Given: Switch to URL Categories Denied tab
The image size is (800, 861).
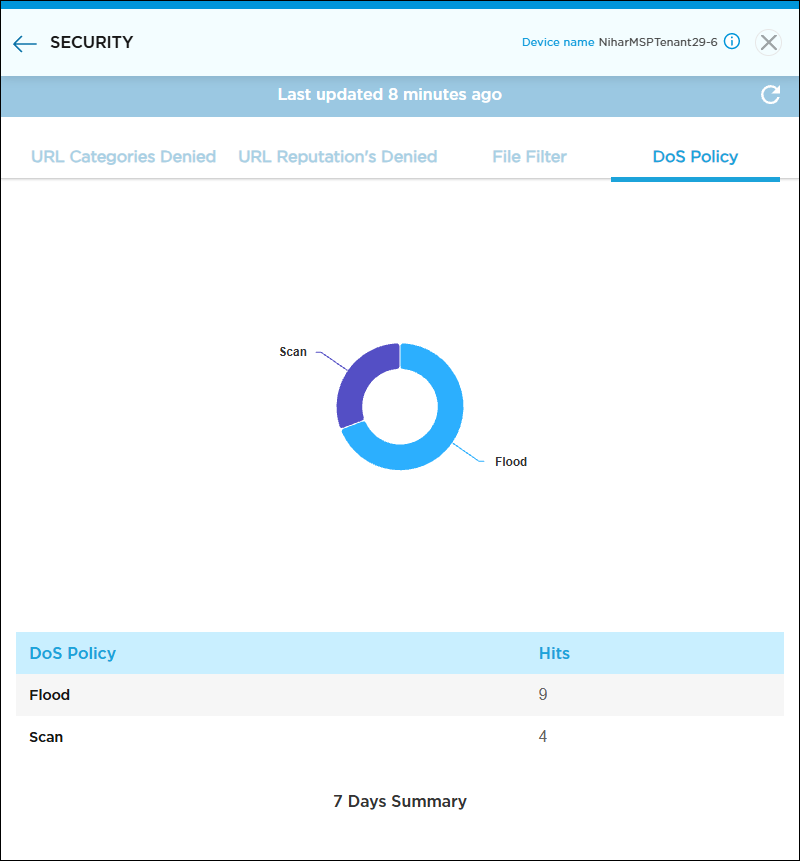Looking at the screenshot, I should click(x=123, y=157).
